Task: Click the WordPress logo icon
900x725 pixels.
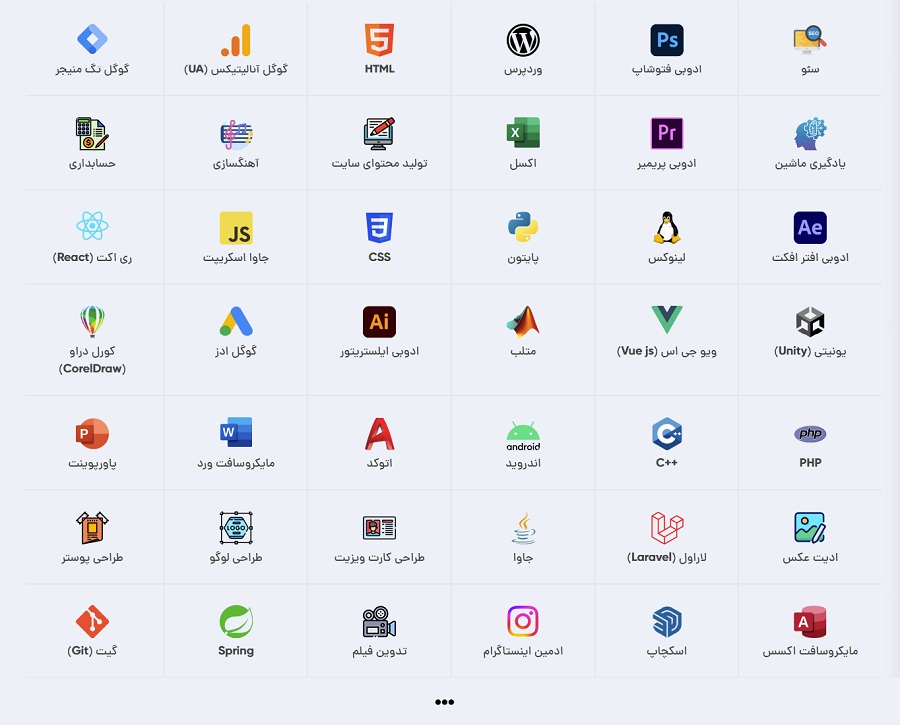Action: [x=523, y=40]
